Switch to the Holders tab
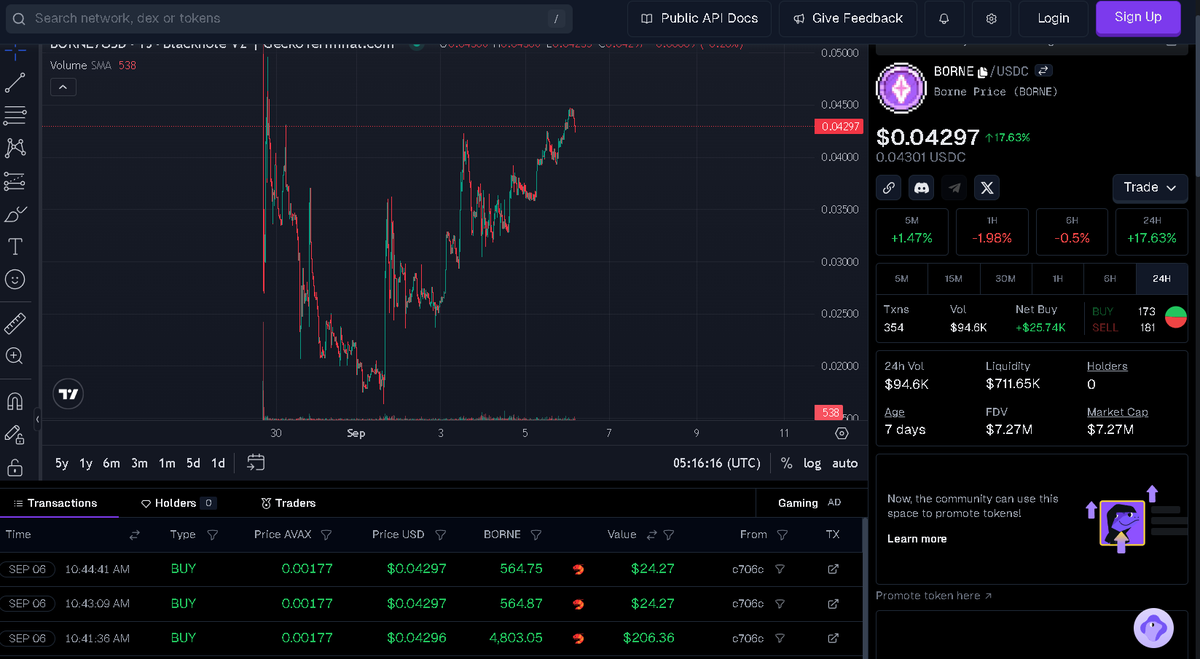1200x659 pixels. [177, 503]
